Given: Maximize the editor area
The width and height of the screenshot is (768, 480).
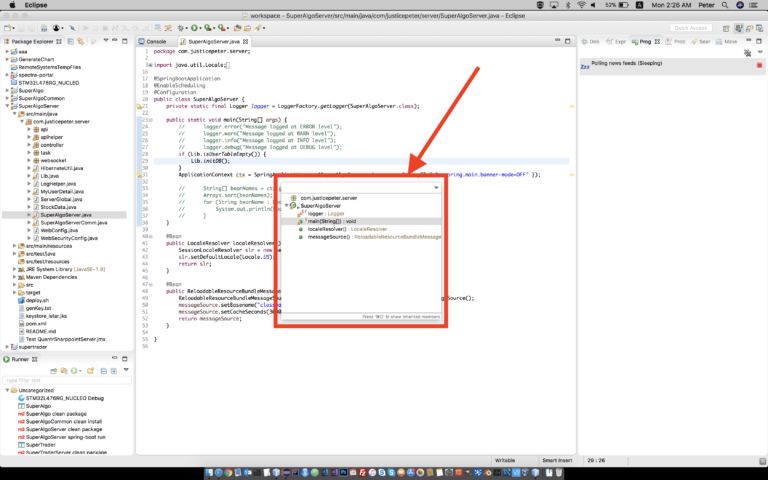Looking at the screenshot, I should 568,41.
